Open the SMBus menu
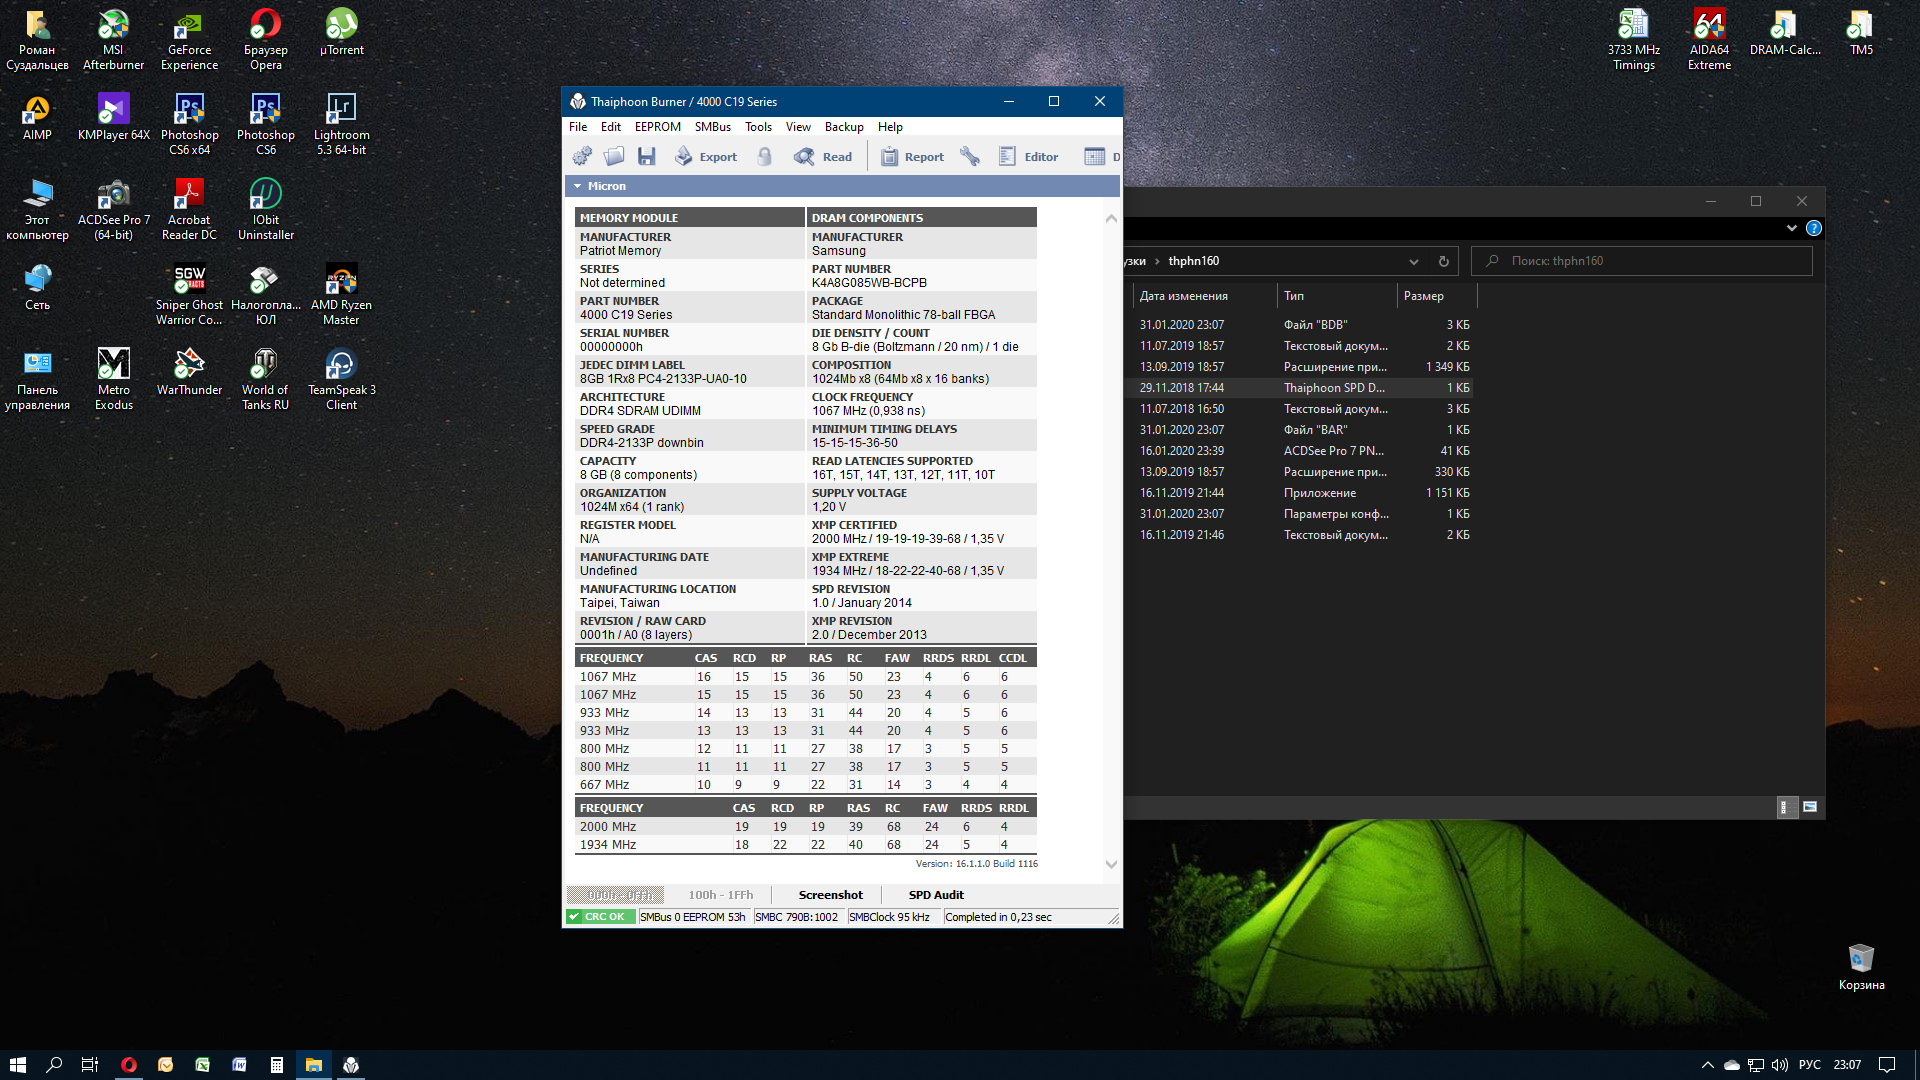The width and height of the screenshot is (1920, 1080). pyautogui.click(x=712, y=127)
